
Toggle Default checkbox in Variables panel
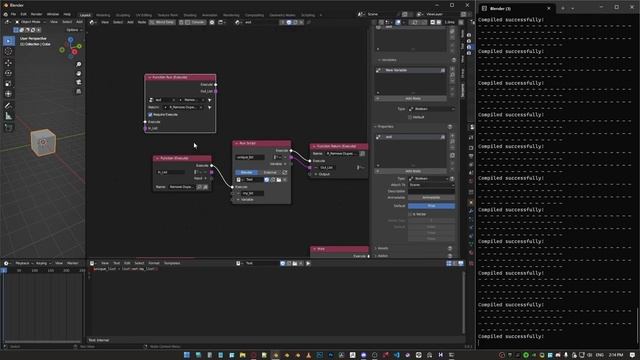(410, 117)
